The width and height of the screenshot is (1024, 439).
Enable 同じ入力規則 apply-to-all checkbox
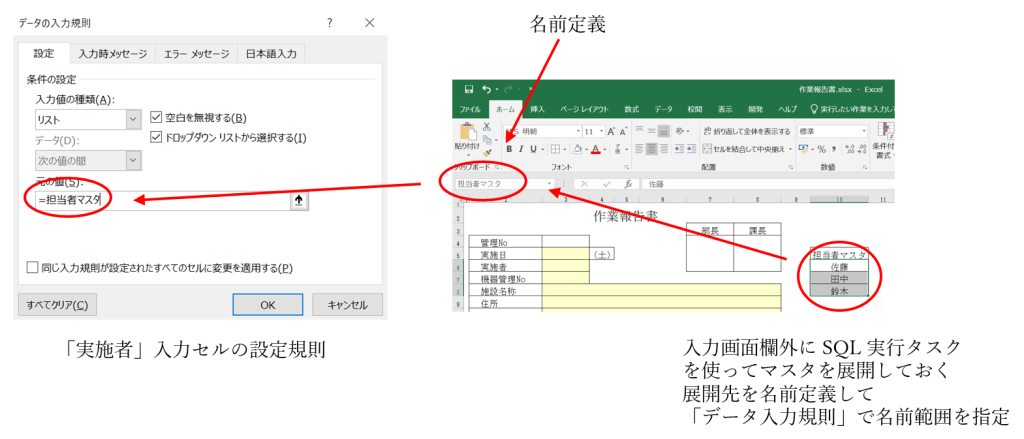click(x=33, y=267)
